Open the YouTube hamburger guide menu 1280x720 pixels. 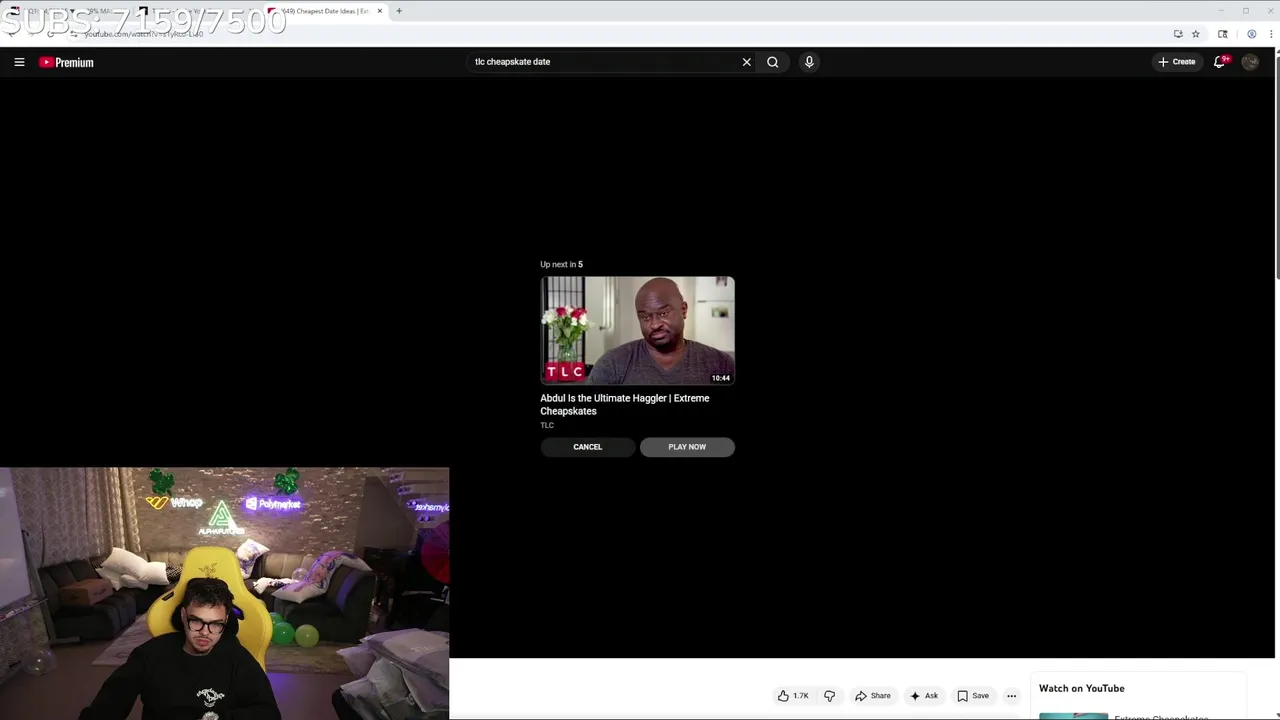(x=19, y=62)
